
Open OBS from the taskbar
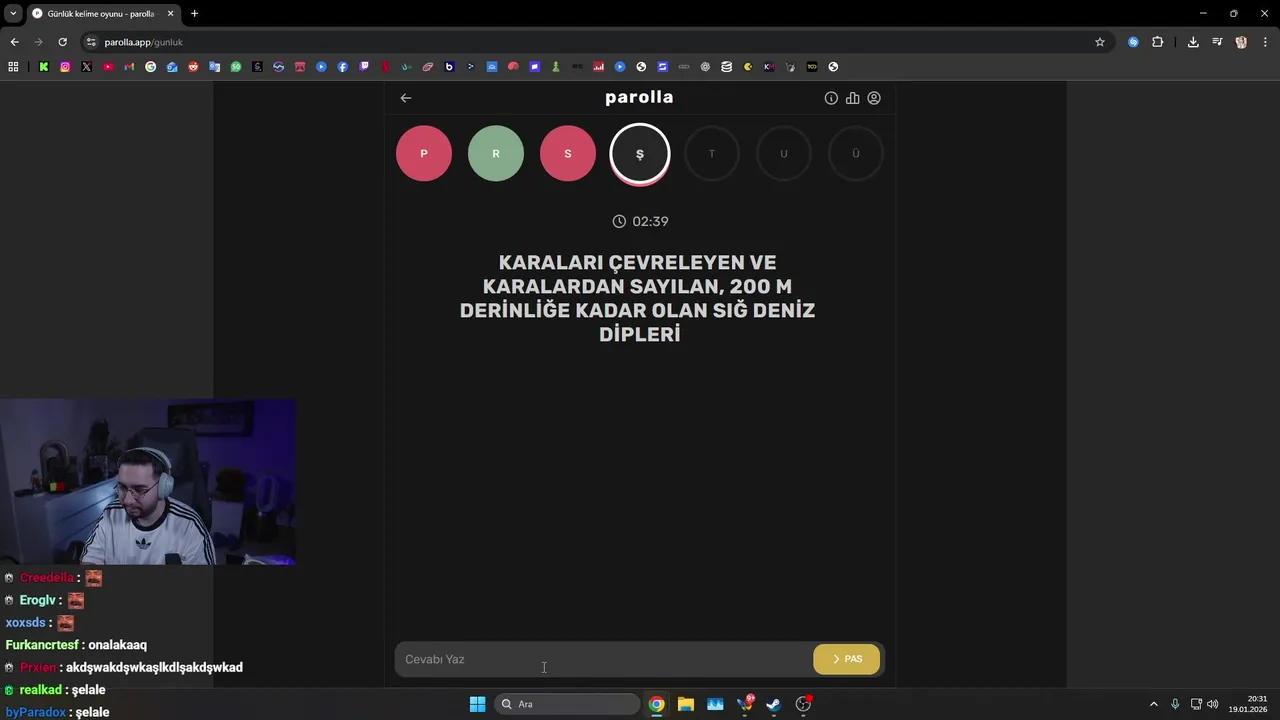803,704
